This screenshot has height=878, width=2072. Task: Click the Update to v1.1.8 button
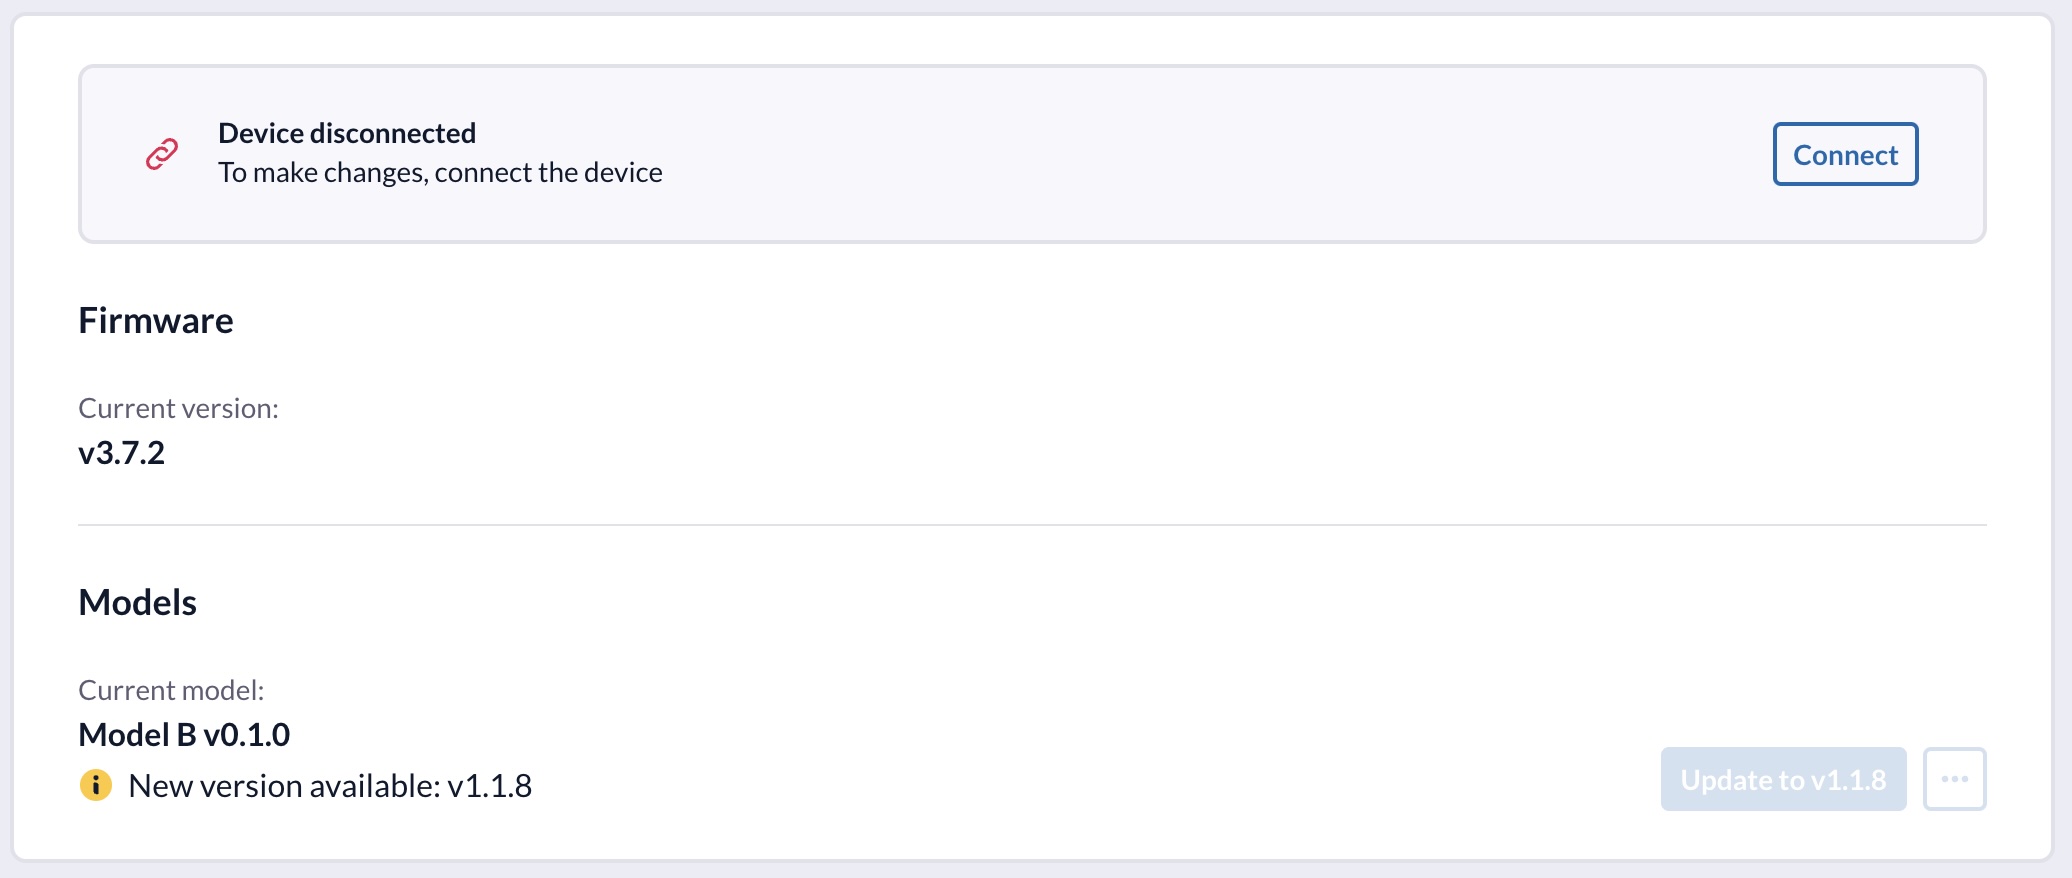tap(1783, 779)
